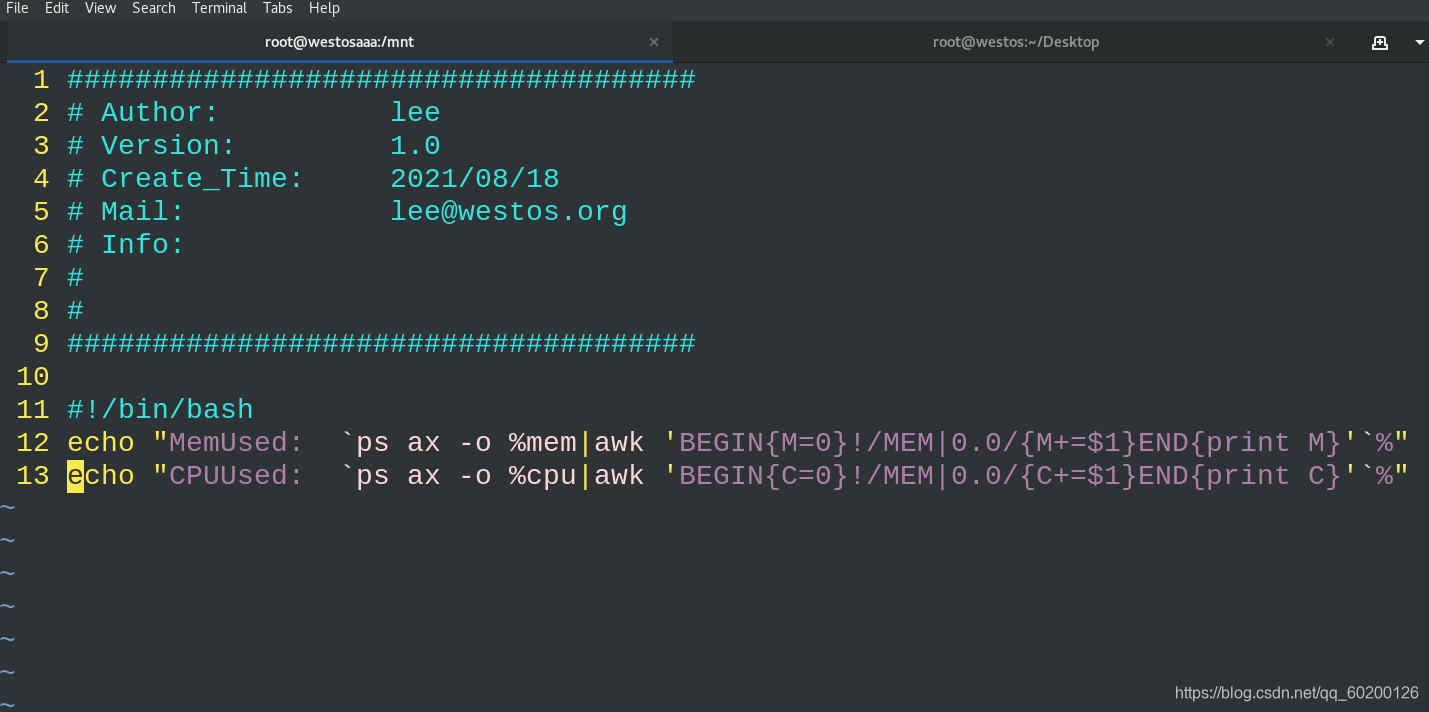Click the new tab icon
The image size is (1429, 712).
tap(1380, 42)
